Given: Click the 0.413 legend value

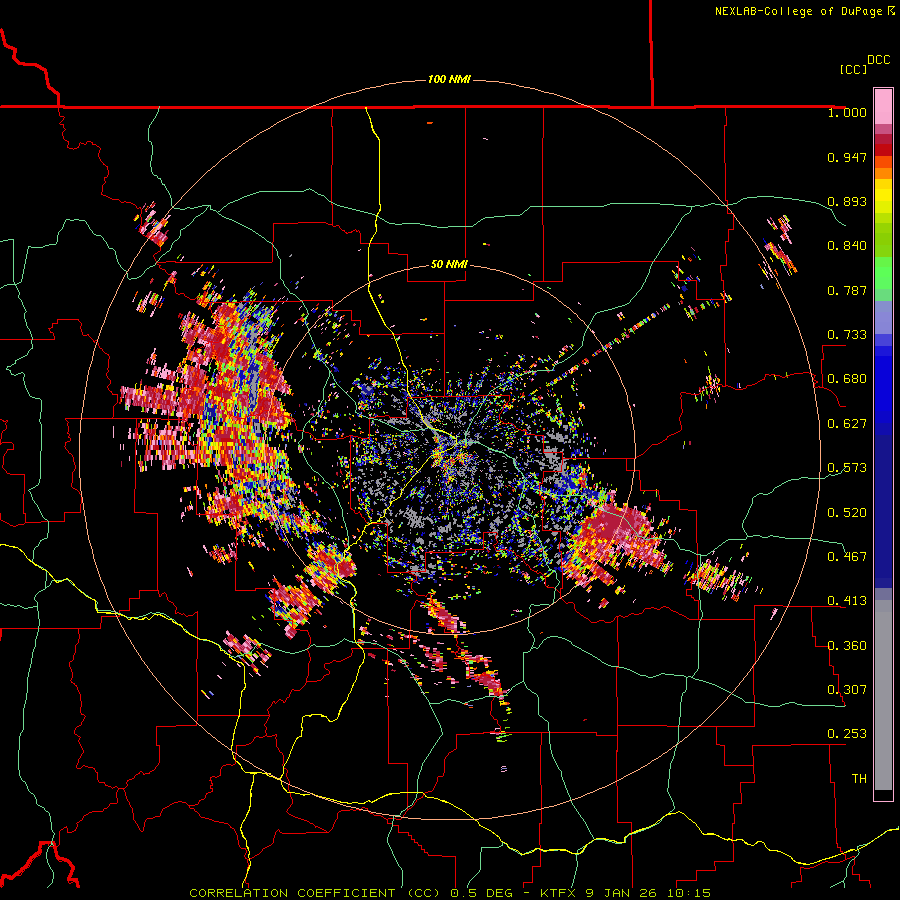Looking at the screenshot, I should pyautogui.click(x=847, y=601).
